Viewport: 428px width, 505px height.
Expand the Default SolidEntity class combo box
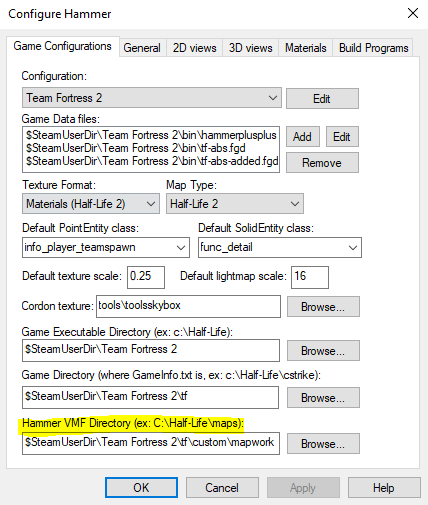point(280,248)
